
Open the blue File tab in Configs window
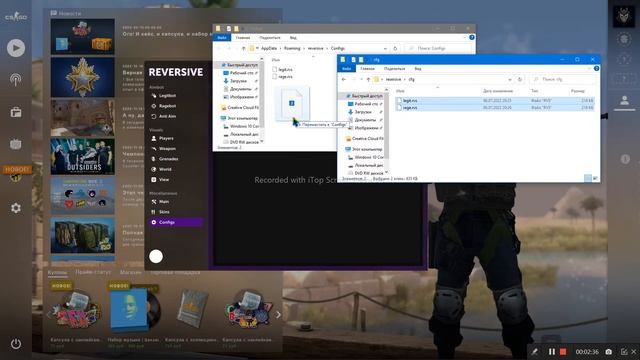pos(222,38)
